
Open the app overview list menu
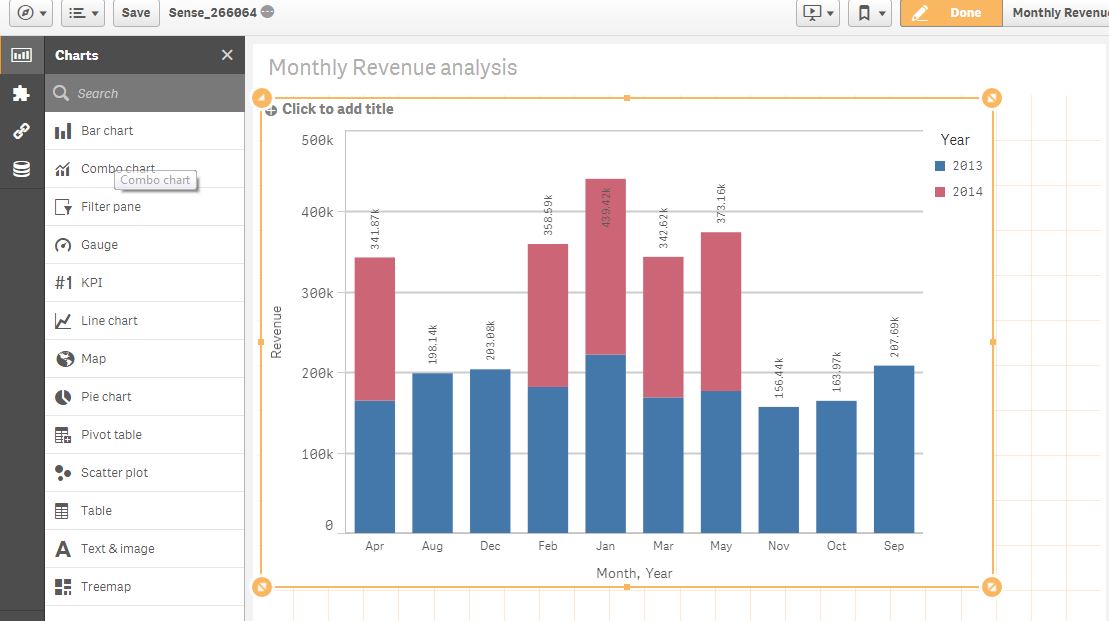81,14
